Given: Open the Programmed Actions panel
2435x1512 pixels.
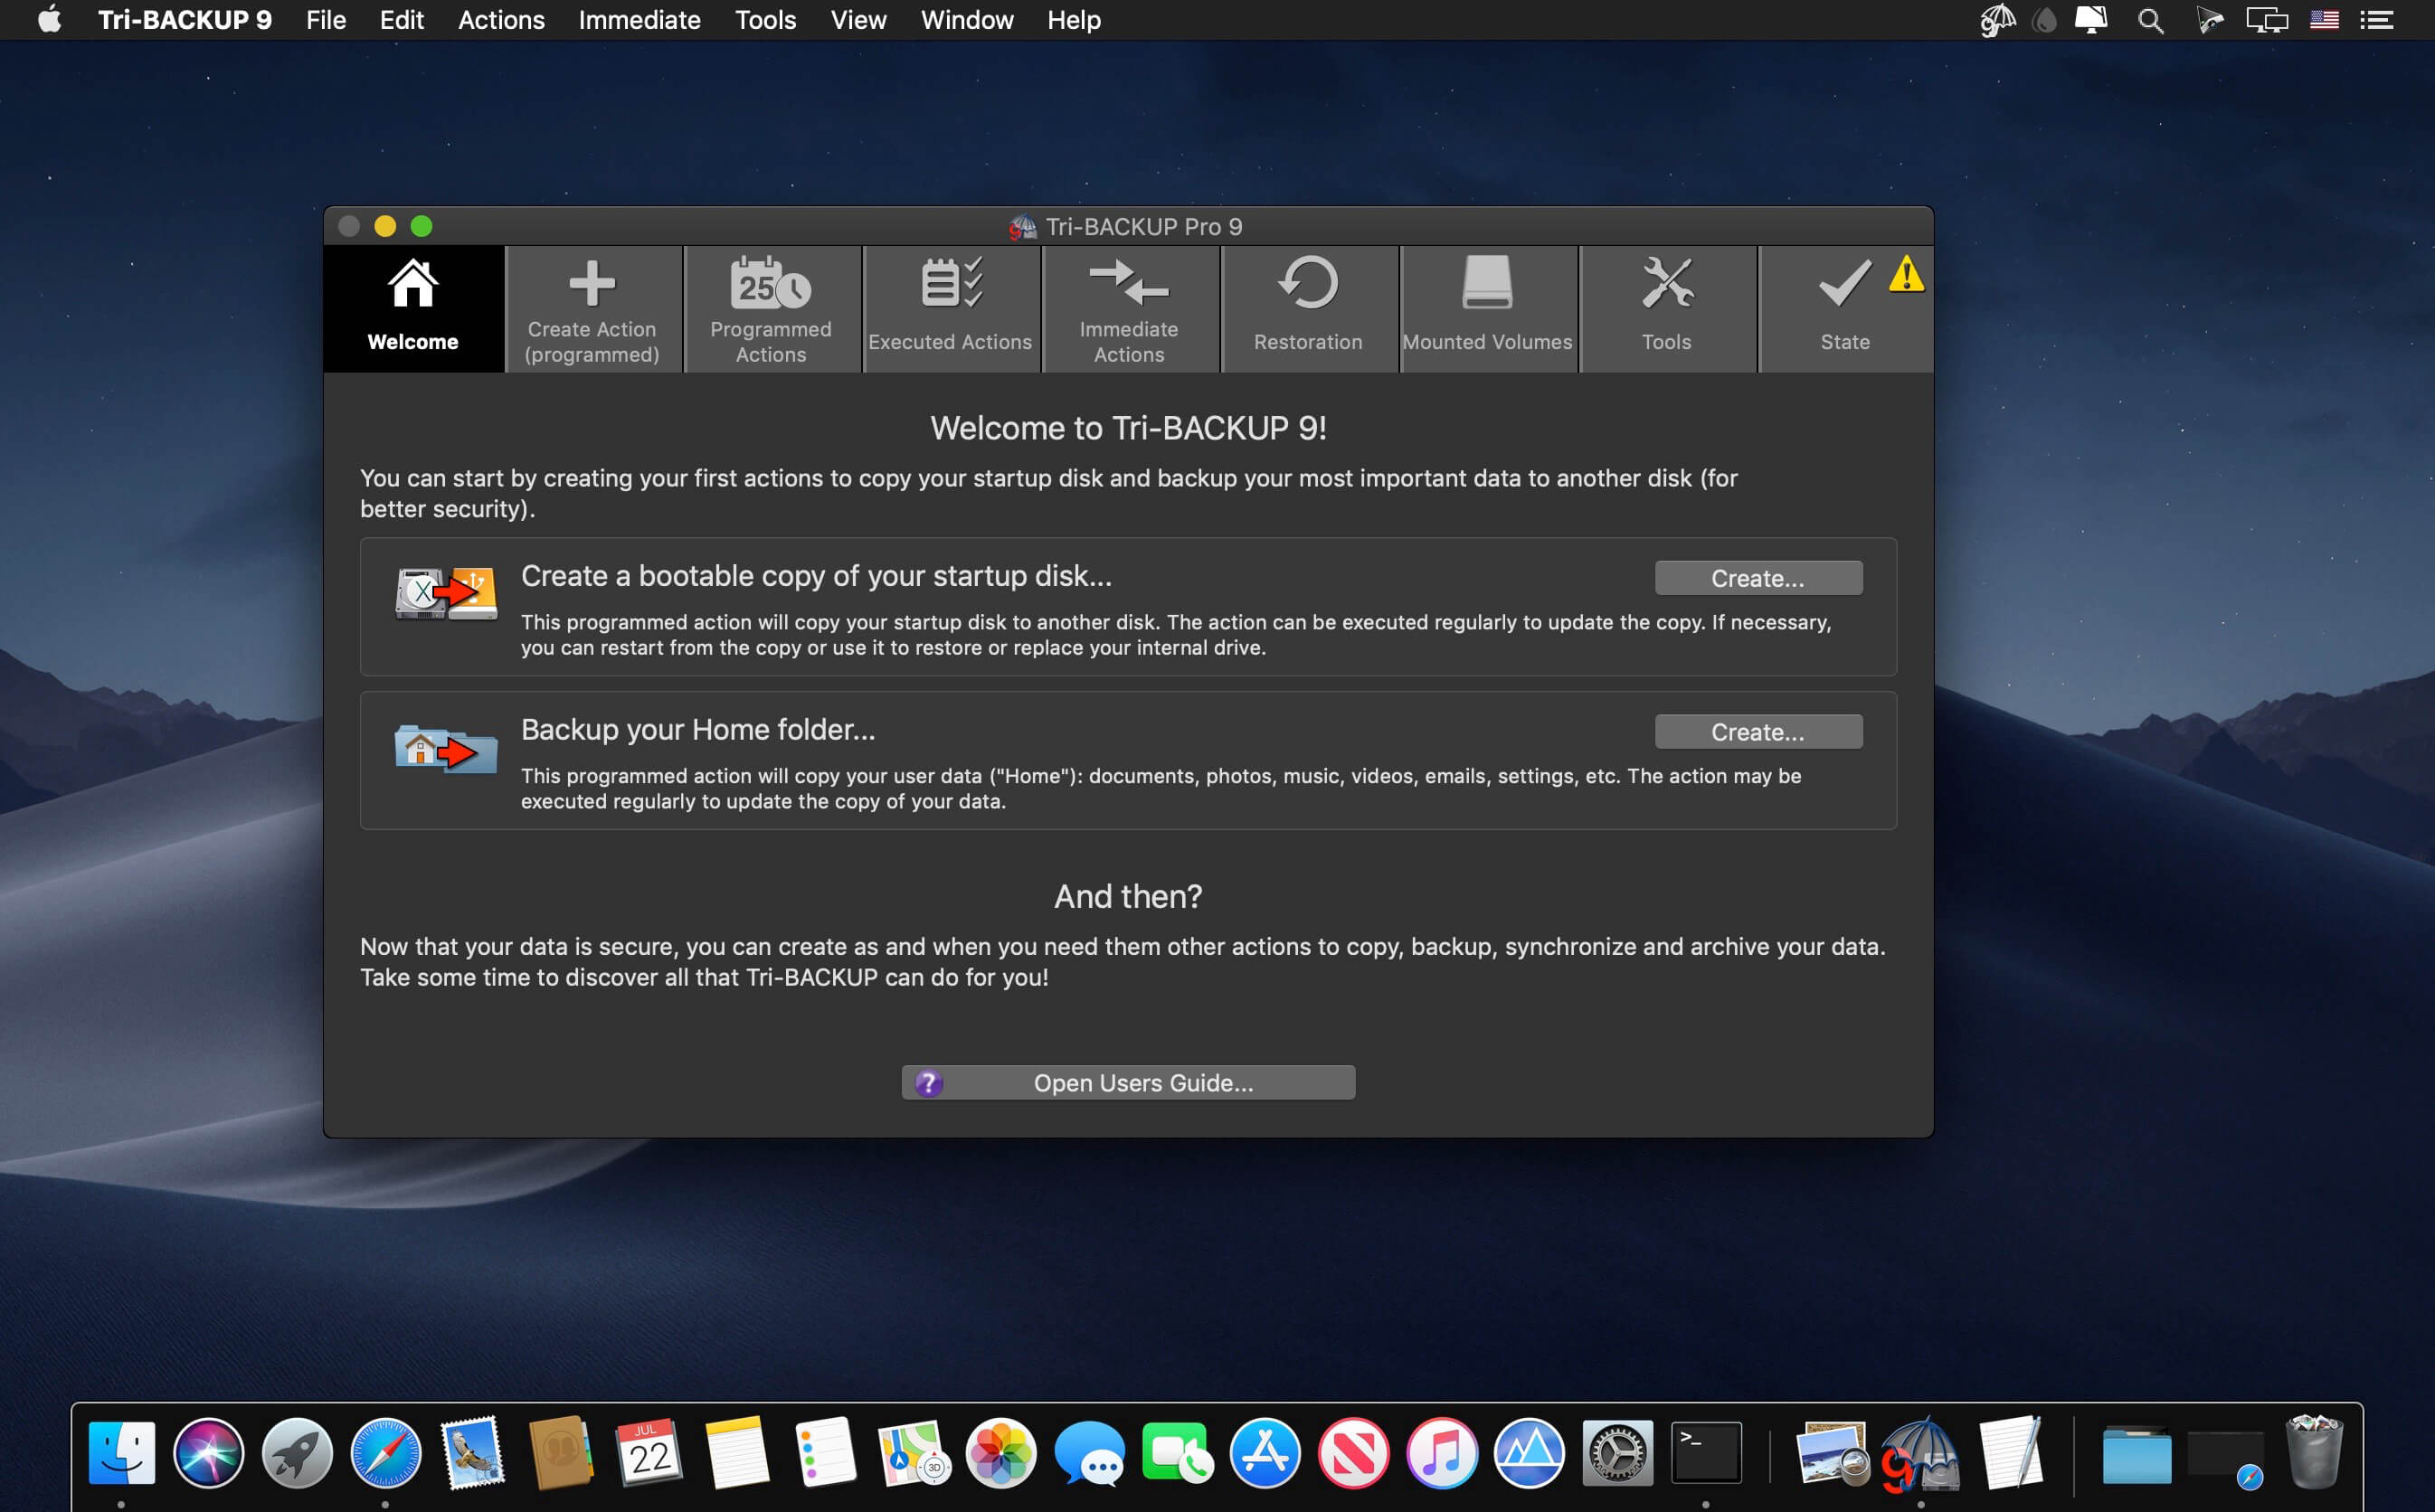Looking at the screenshot, I should click(x=770, y=307).
